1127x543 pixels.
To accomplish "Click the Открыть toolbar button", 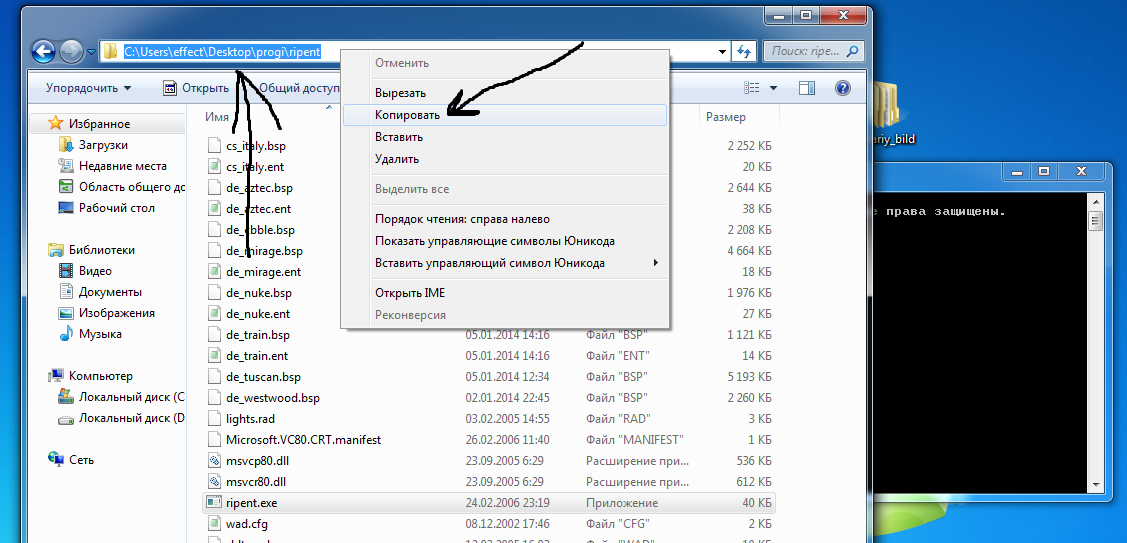I will [196, 88].
